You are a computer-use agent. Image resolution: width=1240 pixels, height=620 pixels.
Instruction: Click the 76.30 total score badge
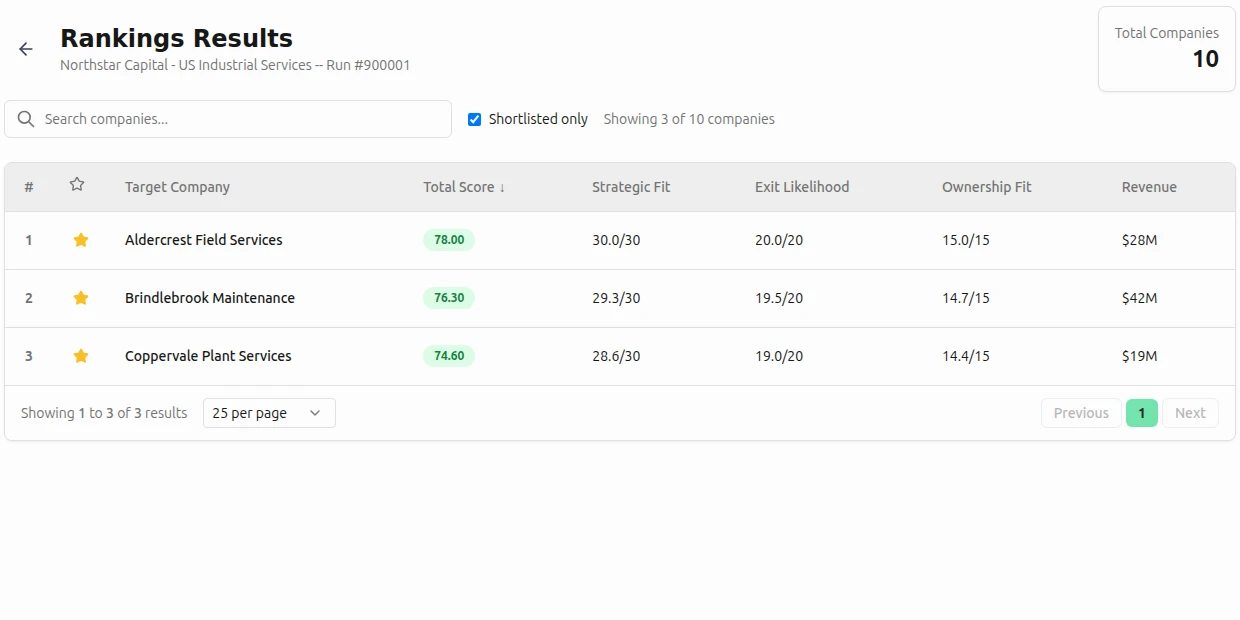point(449,298)
